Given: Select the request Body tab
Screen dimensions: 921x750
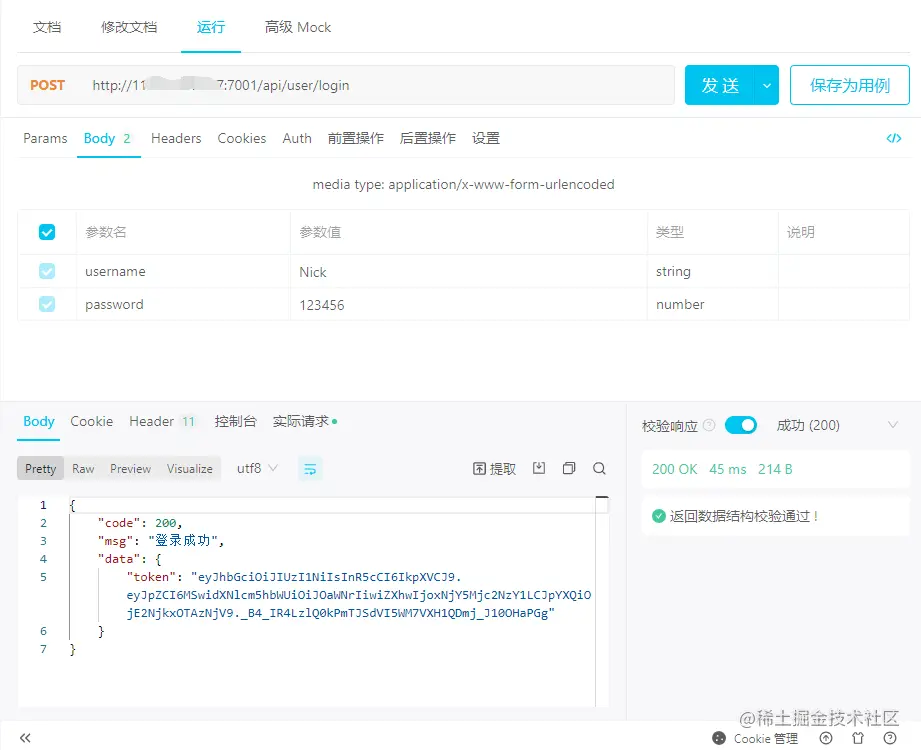Looking at the screenshot, I should pos(108,139).
